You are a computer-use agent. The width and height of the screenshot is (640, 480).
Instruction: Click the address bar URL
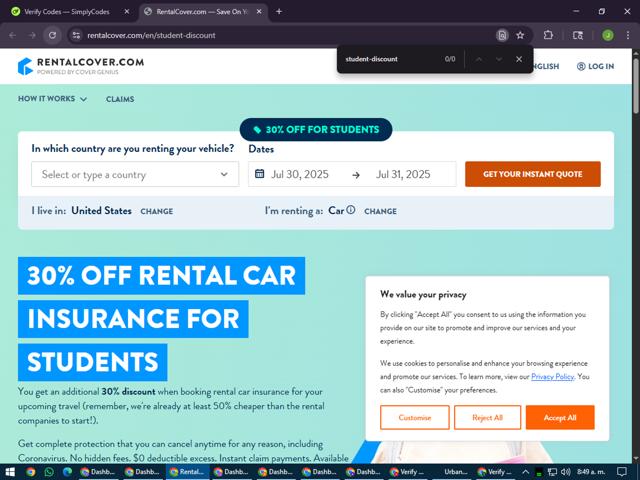tap(151, 35)
